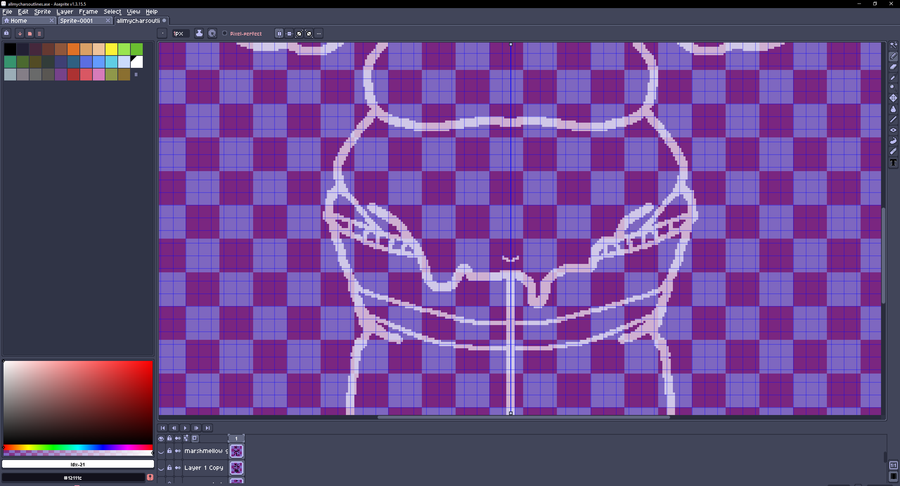Screen dimensions: 900x486
Task: Toggle right diagonal symmetry button
Action: (x=299, y=33)
